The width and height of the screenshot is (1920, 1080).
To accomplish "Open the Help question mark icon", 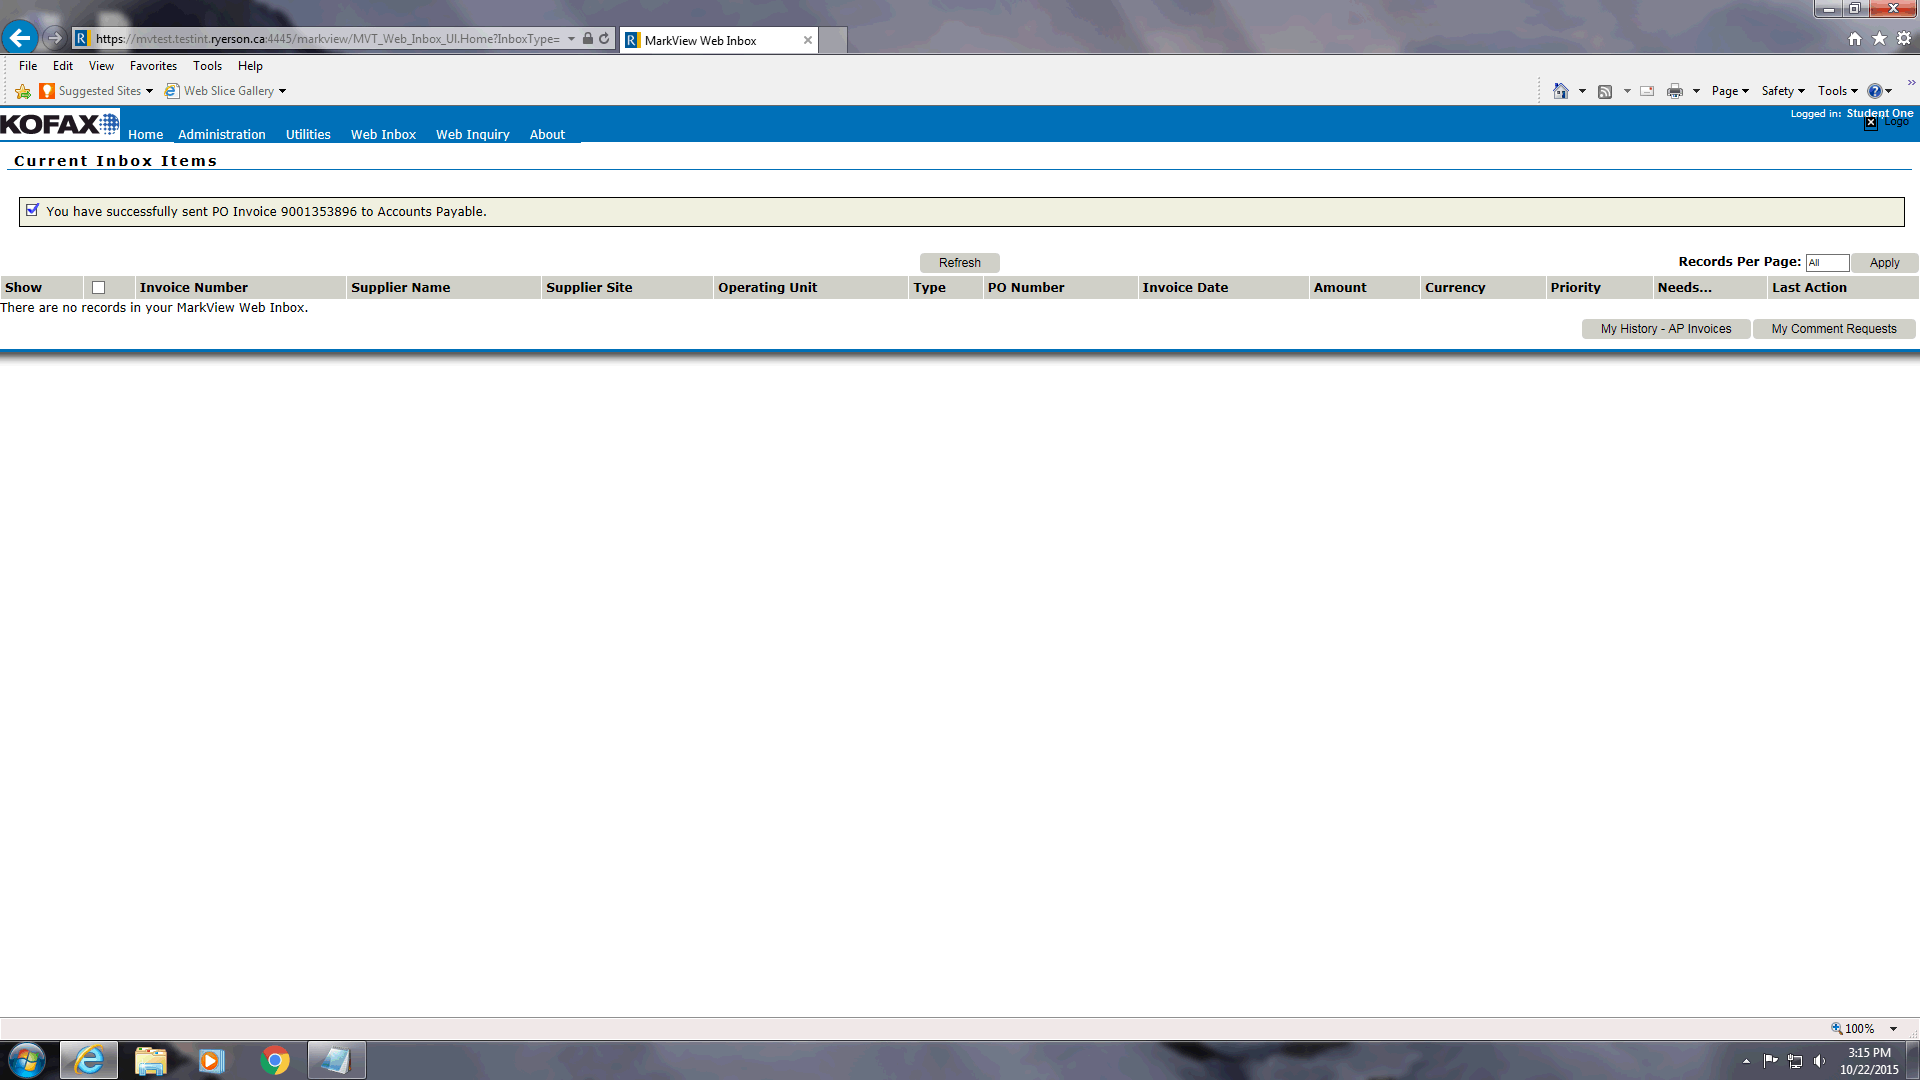I will tap(1875, 91).
